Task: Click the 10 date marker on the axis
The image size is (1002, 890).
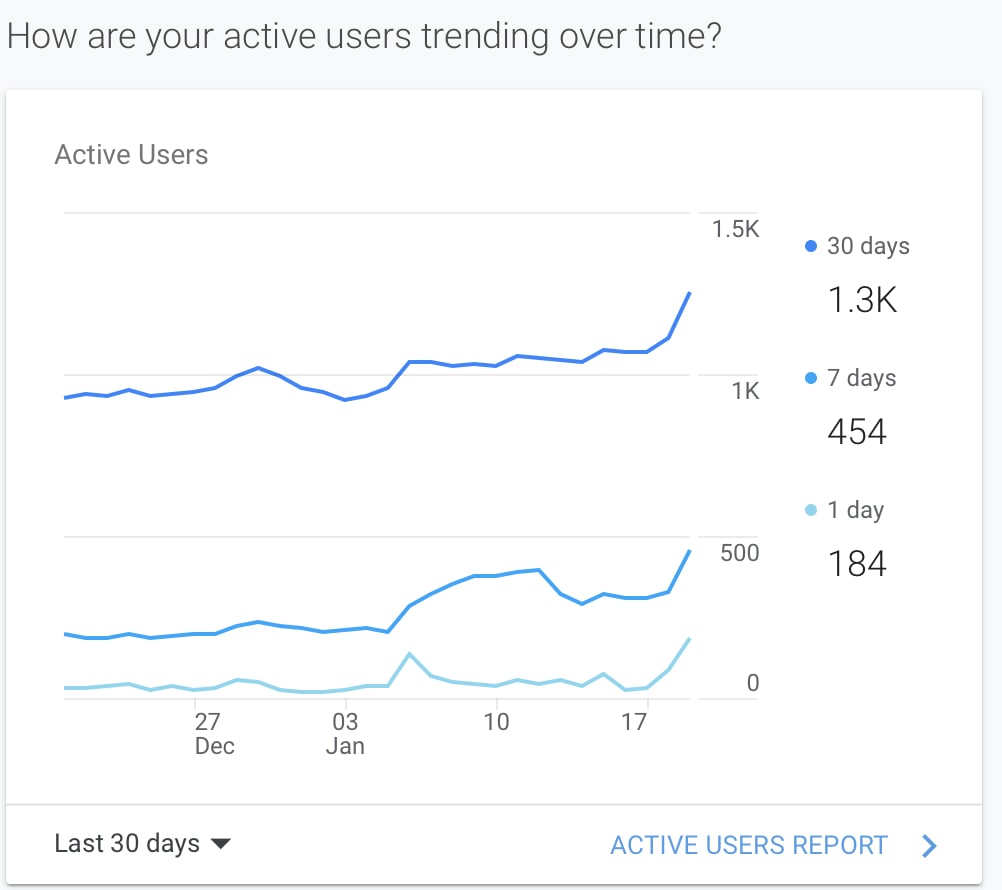Action: (x=496, y=722)
